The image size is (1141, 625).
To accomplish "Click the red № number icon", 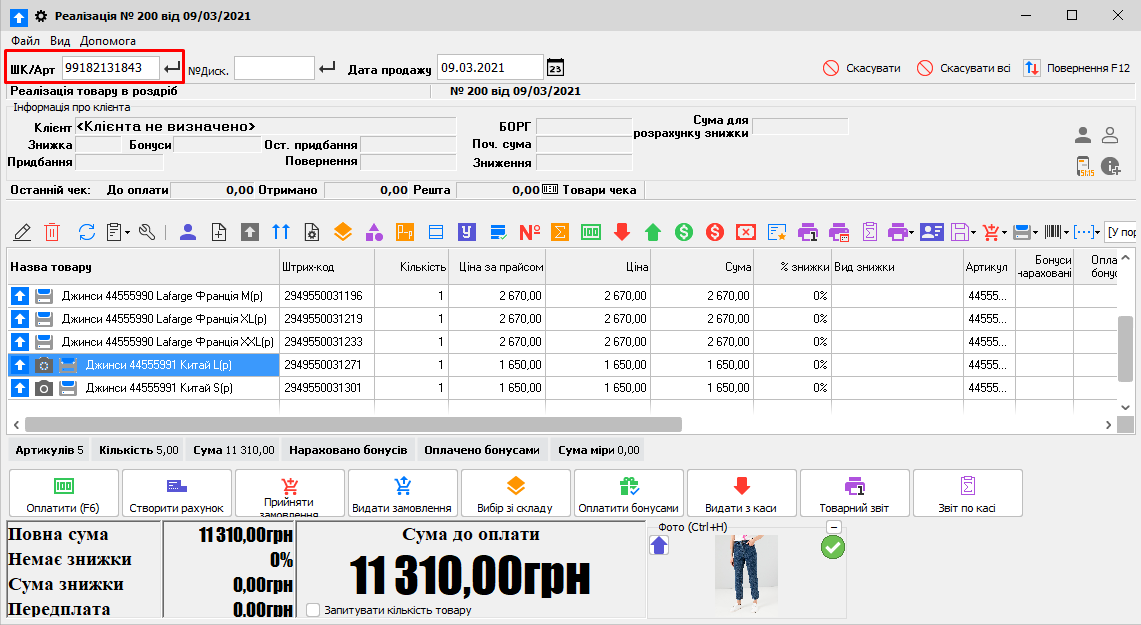I will 530,232.
